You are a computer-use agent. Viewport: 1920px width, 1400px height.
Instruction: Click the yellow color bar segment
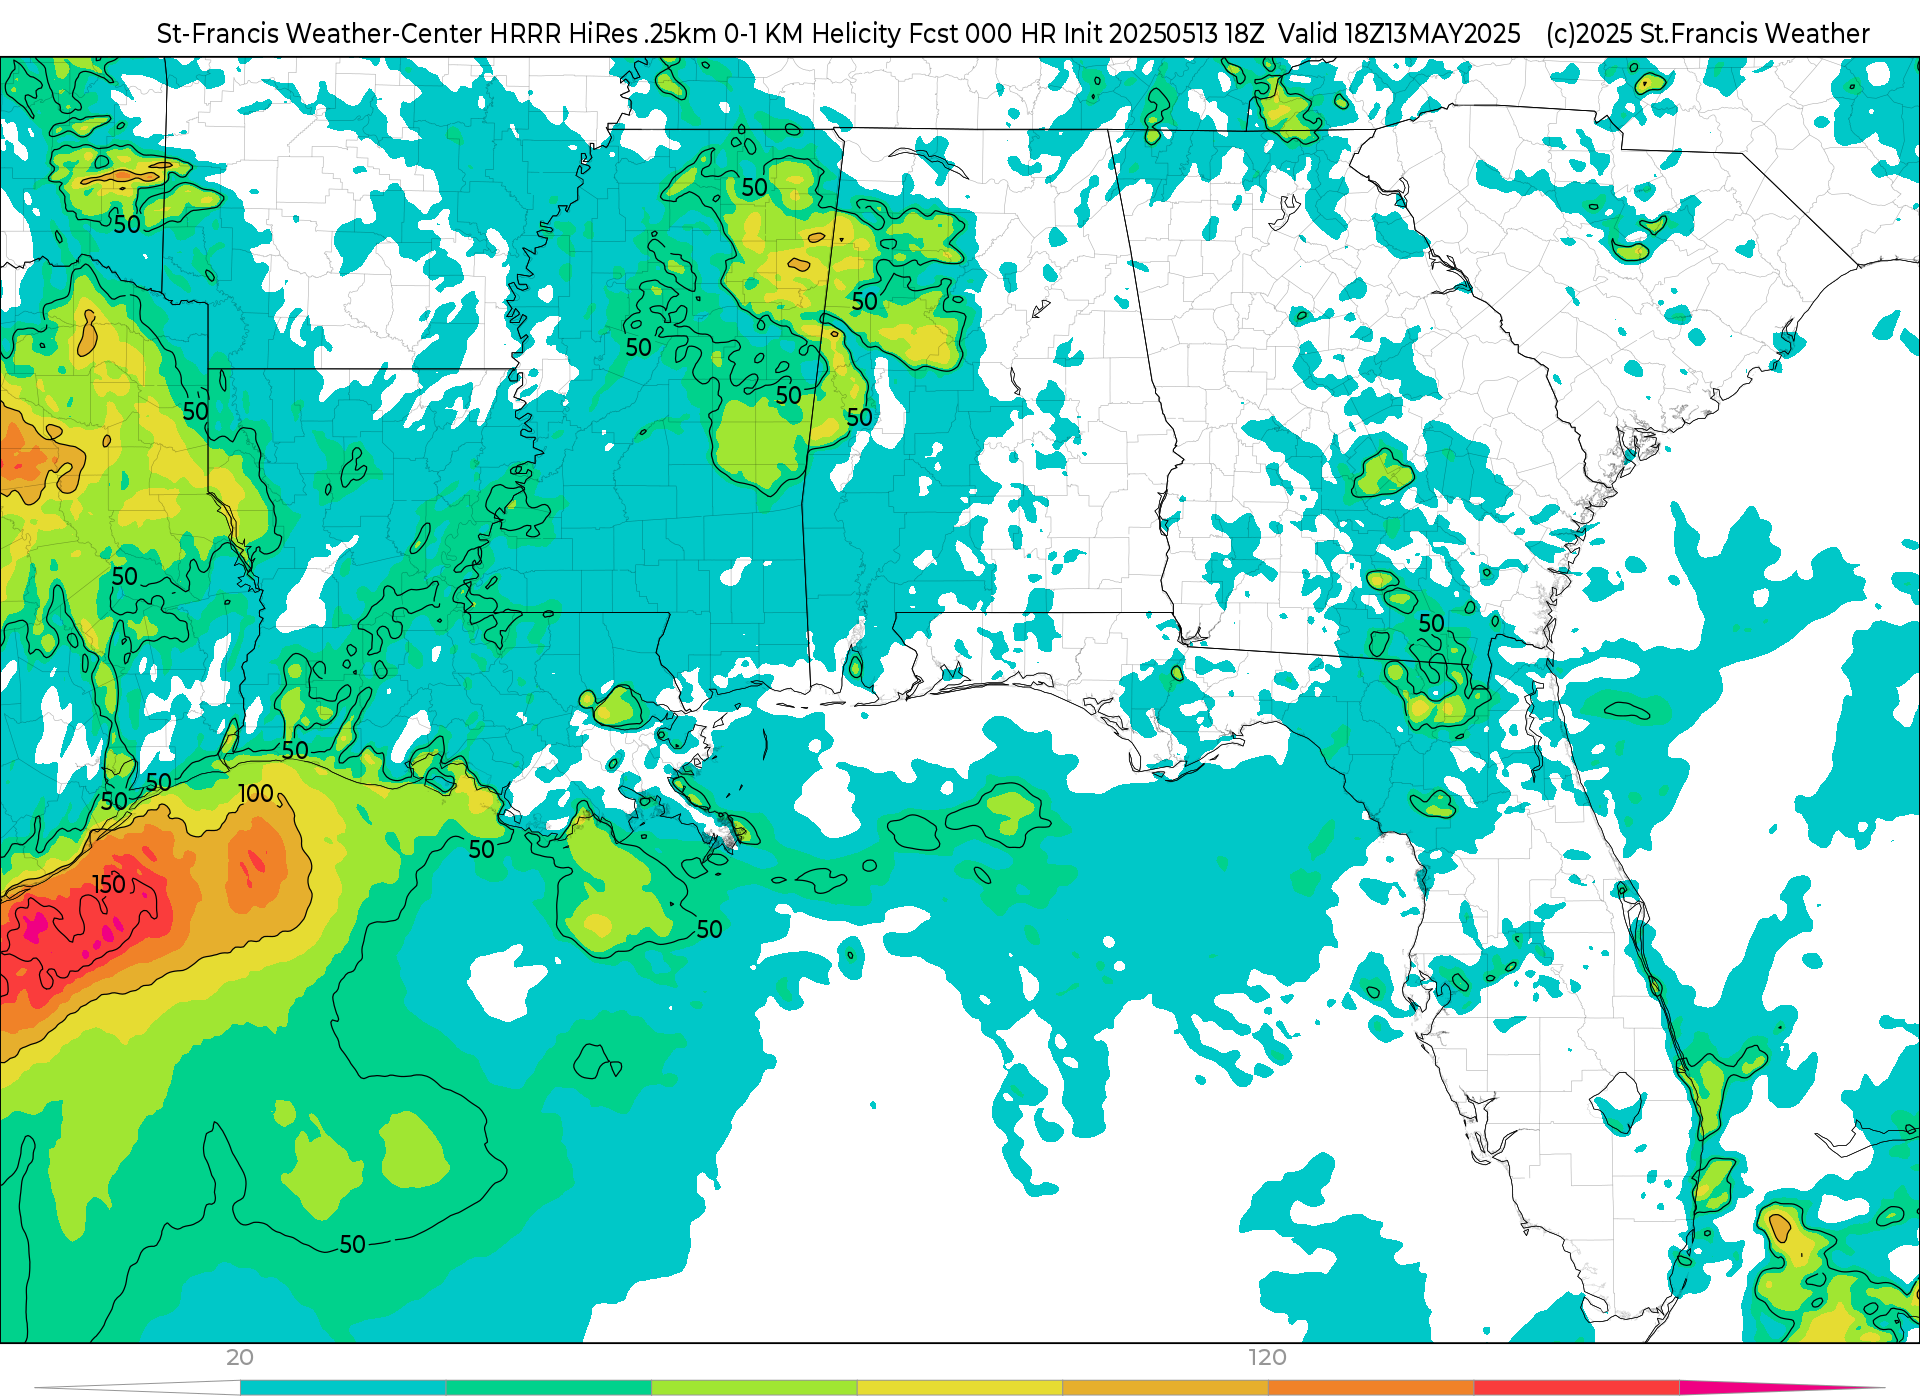click(x=960, y=1388)
